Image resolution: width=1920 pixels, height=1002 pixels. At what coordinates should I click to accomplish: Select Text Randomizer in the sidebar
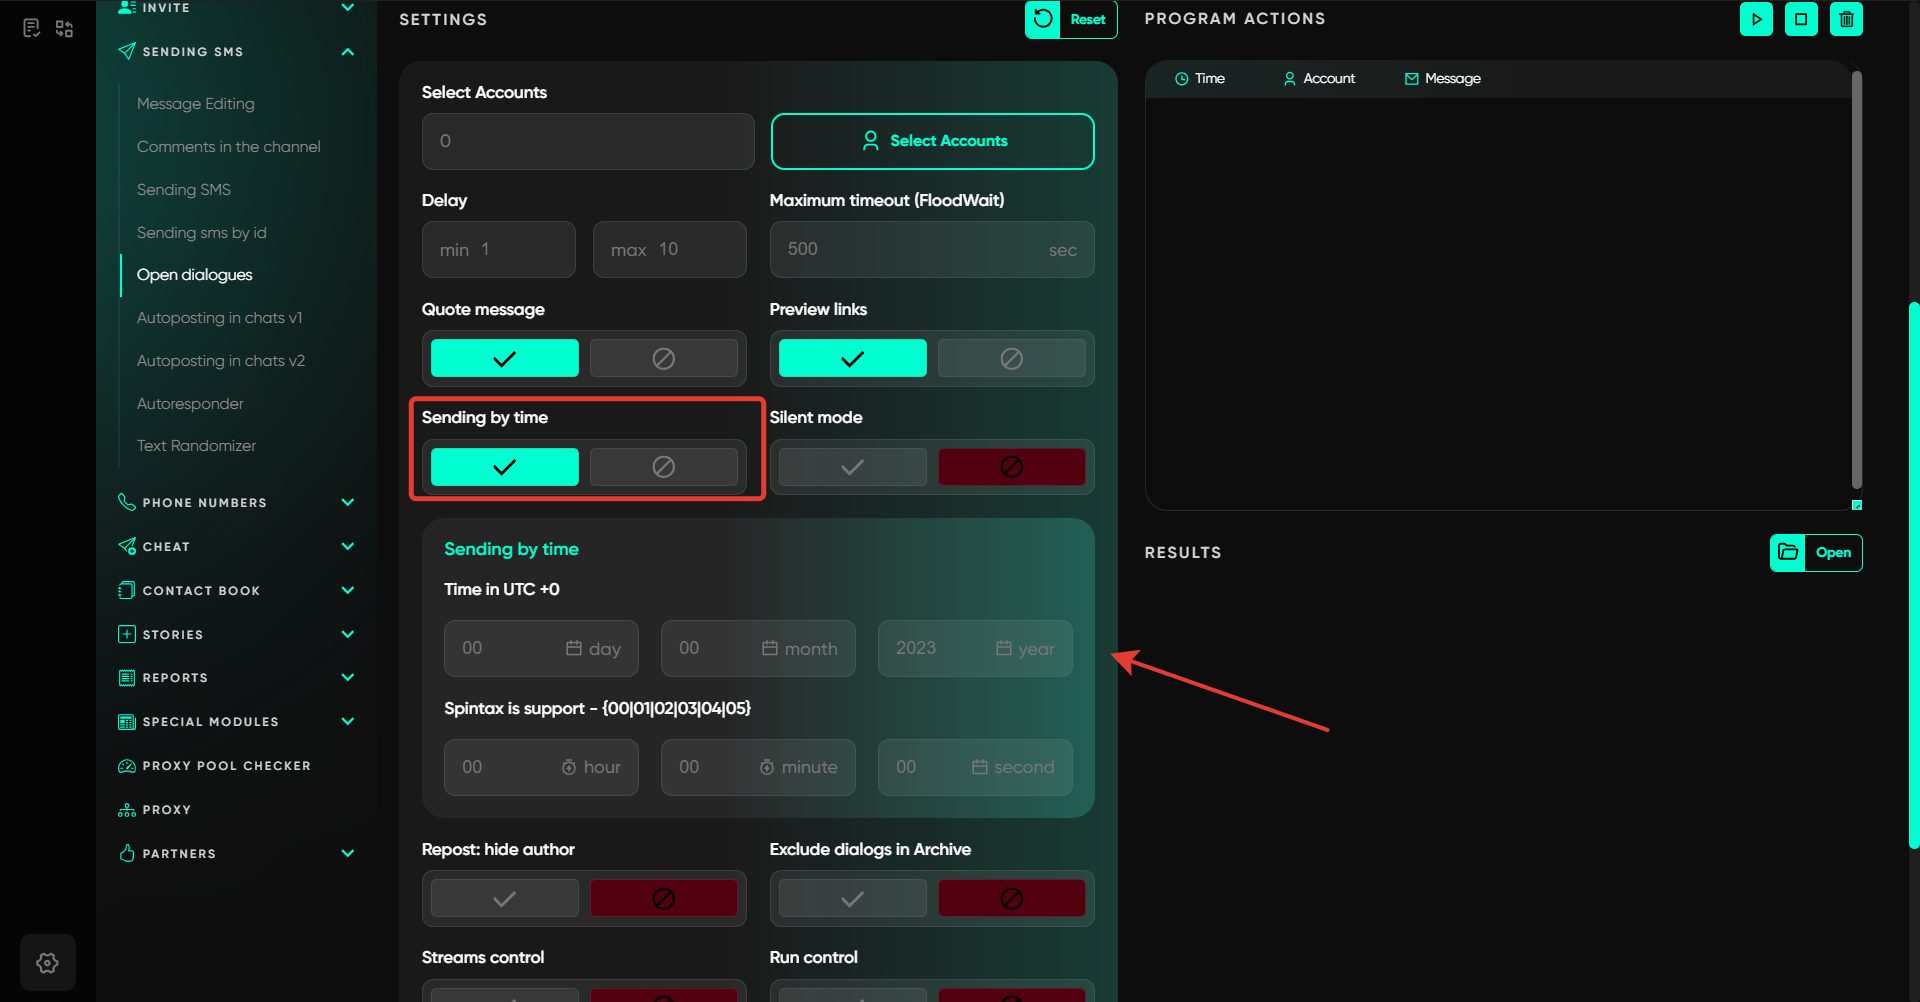coord(196,445)
